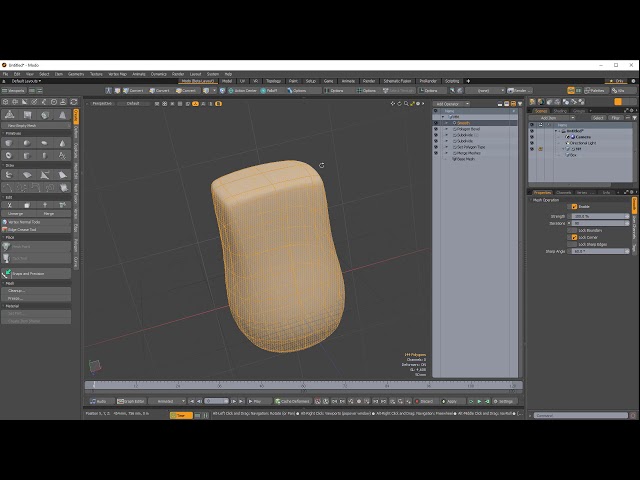
Task: Click the timeline ruler at frame 24
Action: coord(178,385)
